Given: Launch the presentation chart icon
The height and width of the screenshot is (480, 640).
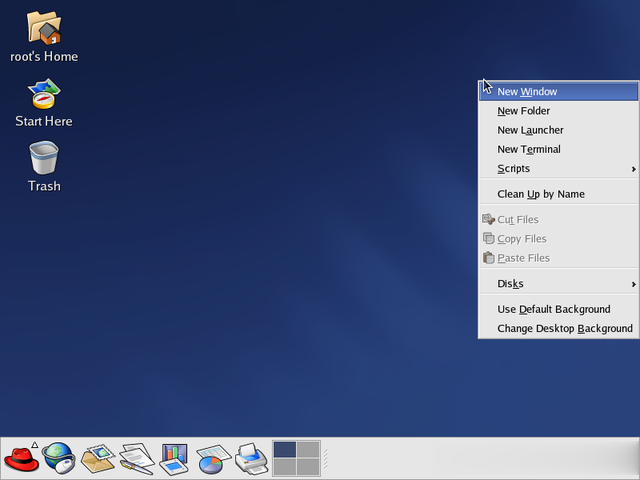Looking at the screenshot, I should [x=174, y=459].
